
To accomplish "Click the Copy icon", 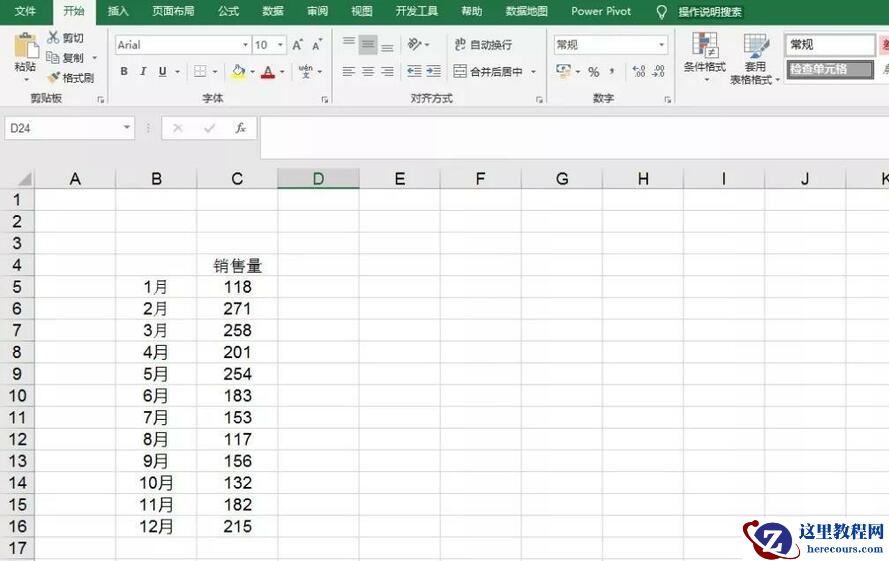I will tap(53, 57).
